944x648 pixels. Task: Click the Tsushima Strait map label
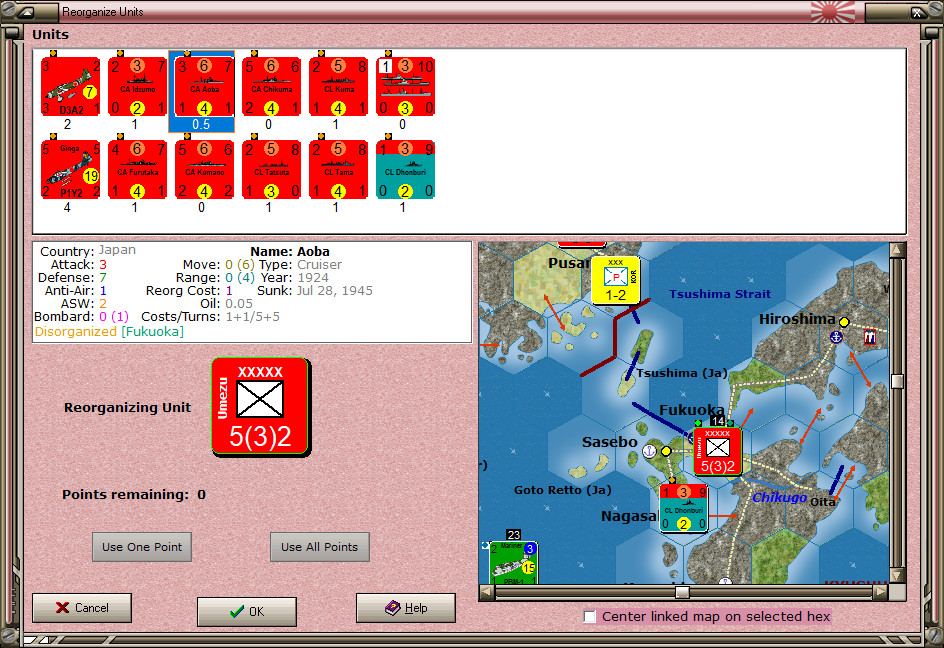point(720,294)
